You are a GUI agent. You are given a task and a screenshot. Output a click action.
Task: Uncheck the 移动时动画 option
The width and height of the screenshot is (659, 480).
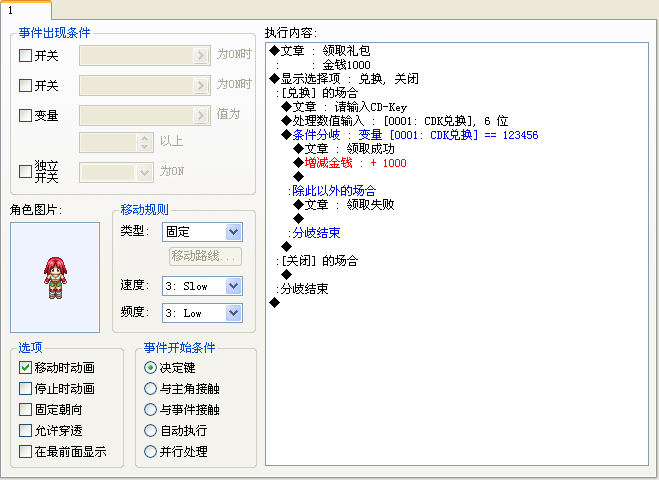(25, 367)
